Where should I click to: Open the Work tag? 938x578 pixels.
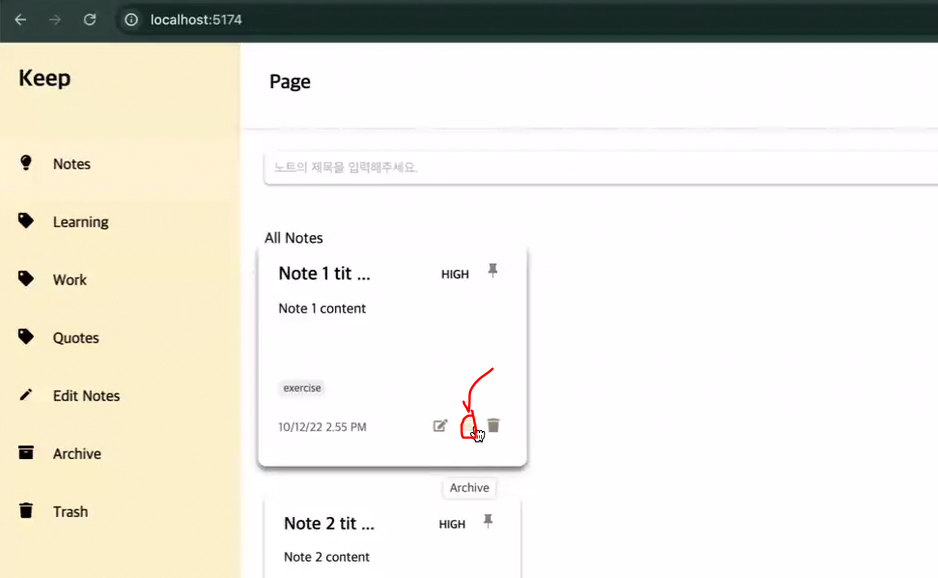69,280
